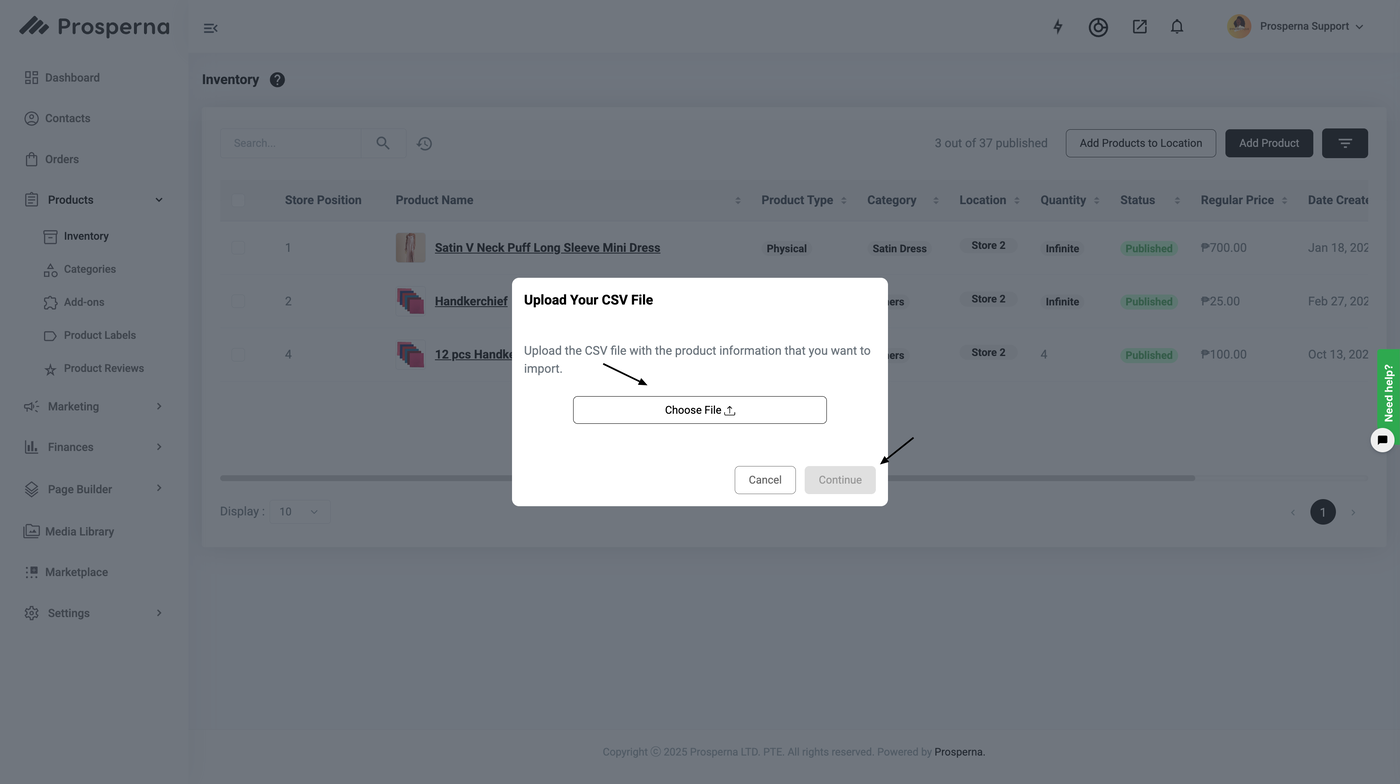Screen dimensions: 1400x784
Task: Click the Prosperna logo
Action: [x=94, y=27]
